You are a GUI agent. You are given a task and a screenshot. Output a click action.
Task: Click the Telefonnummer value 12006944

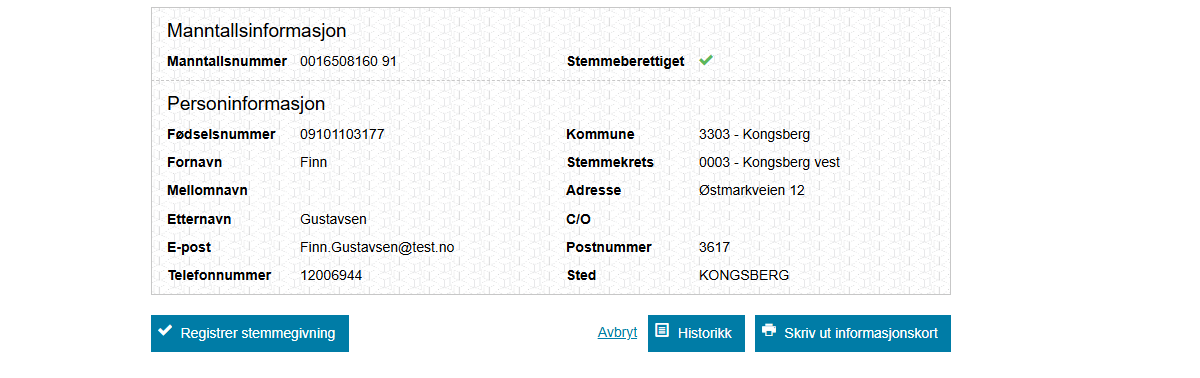tap(331, 275)
